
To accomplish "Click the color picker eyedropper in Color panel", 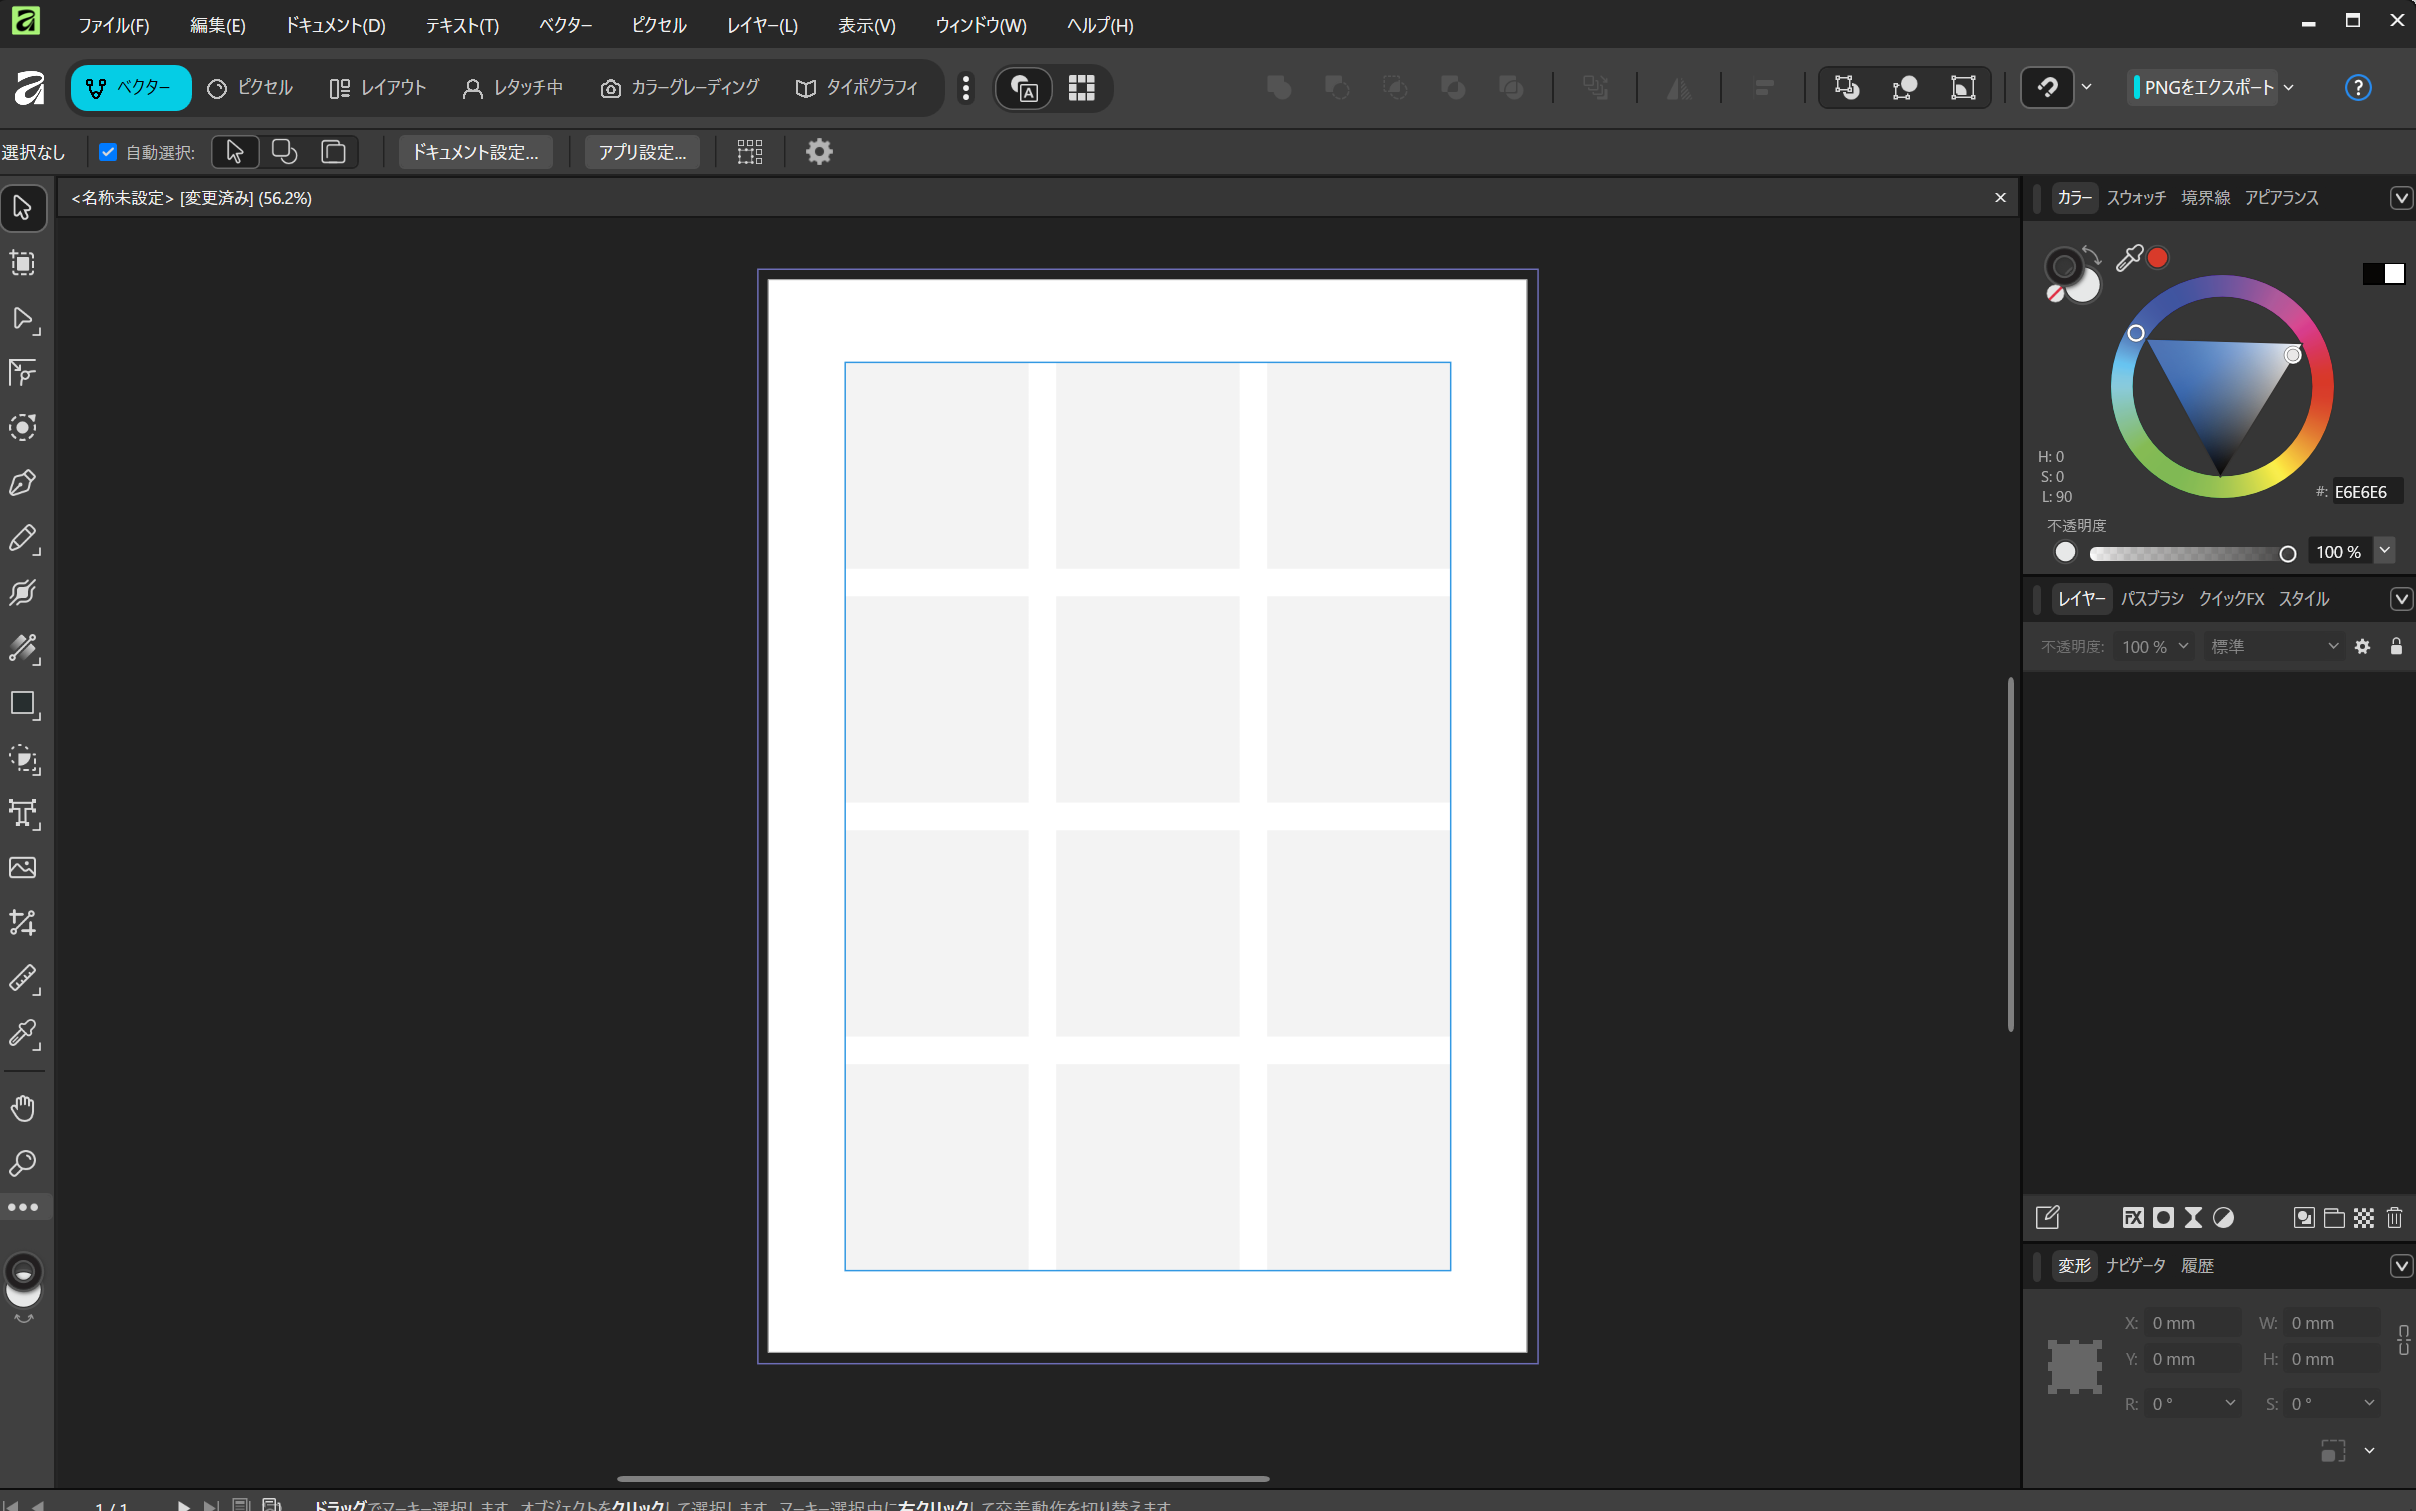I will pyautogui.click(x=2129, y=258).
